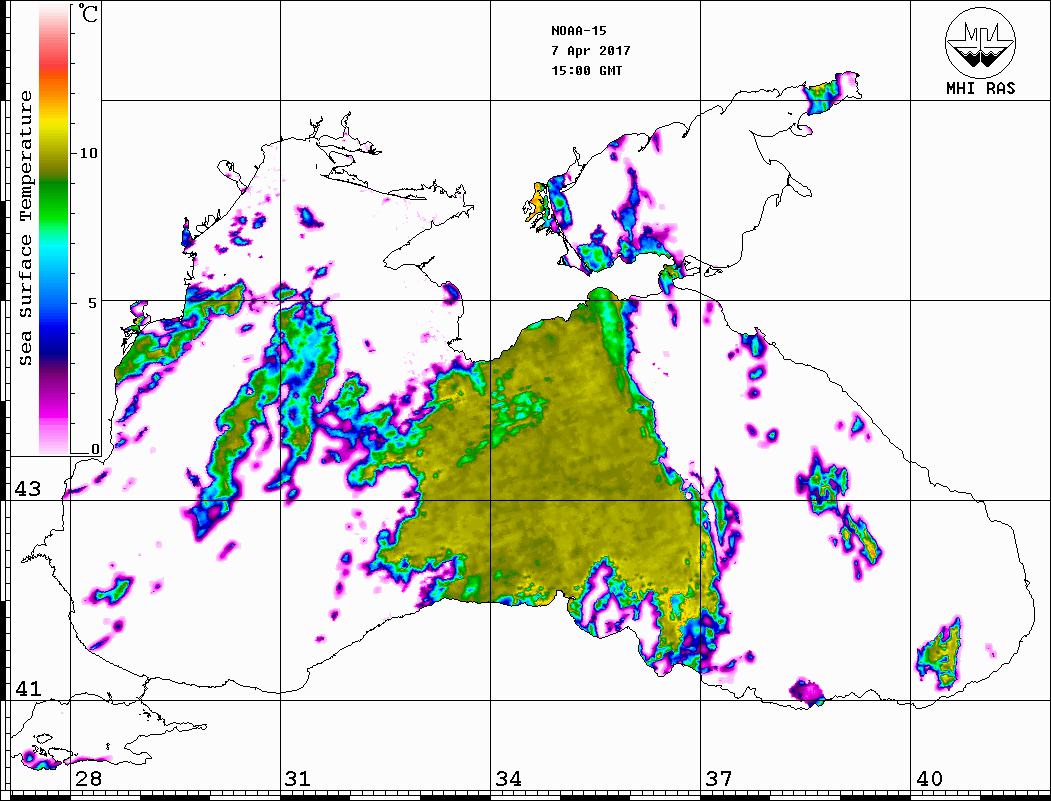The image size is (1051, 801).
Task: Click the latitude label 43
Action: [x=28, y=489]
